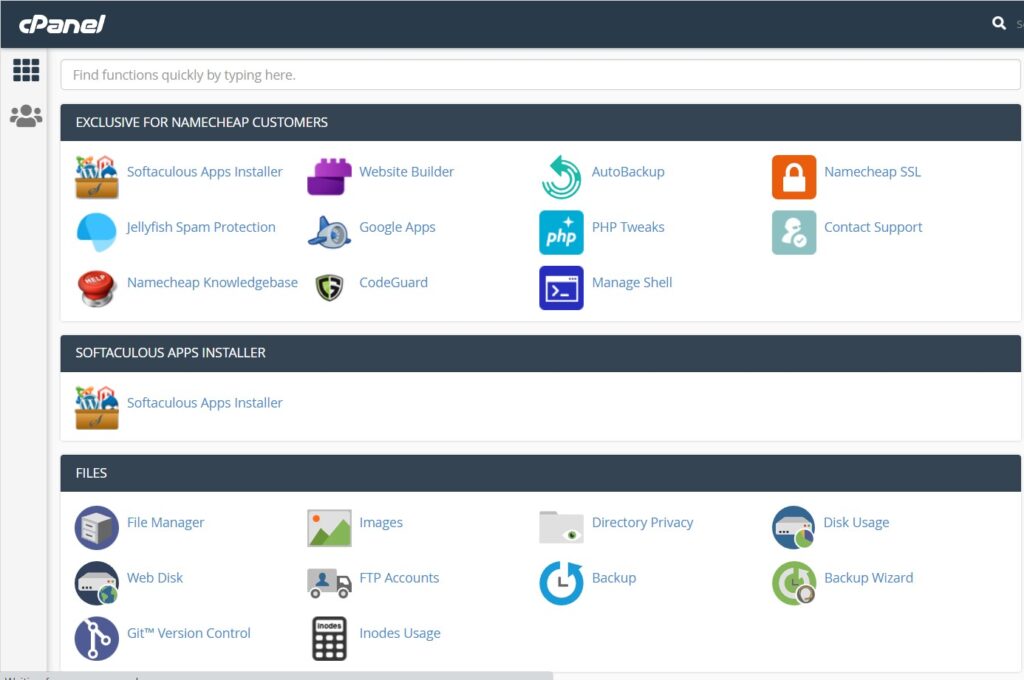Click the Softaculous Apps Installer icon under Namecheap Customers
This screenshot has height=680, width=1024.
pos(97,177)
